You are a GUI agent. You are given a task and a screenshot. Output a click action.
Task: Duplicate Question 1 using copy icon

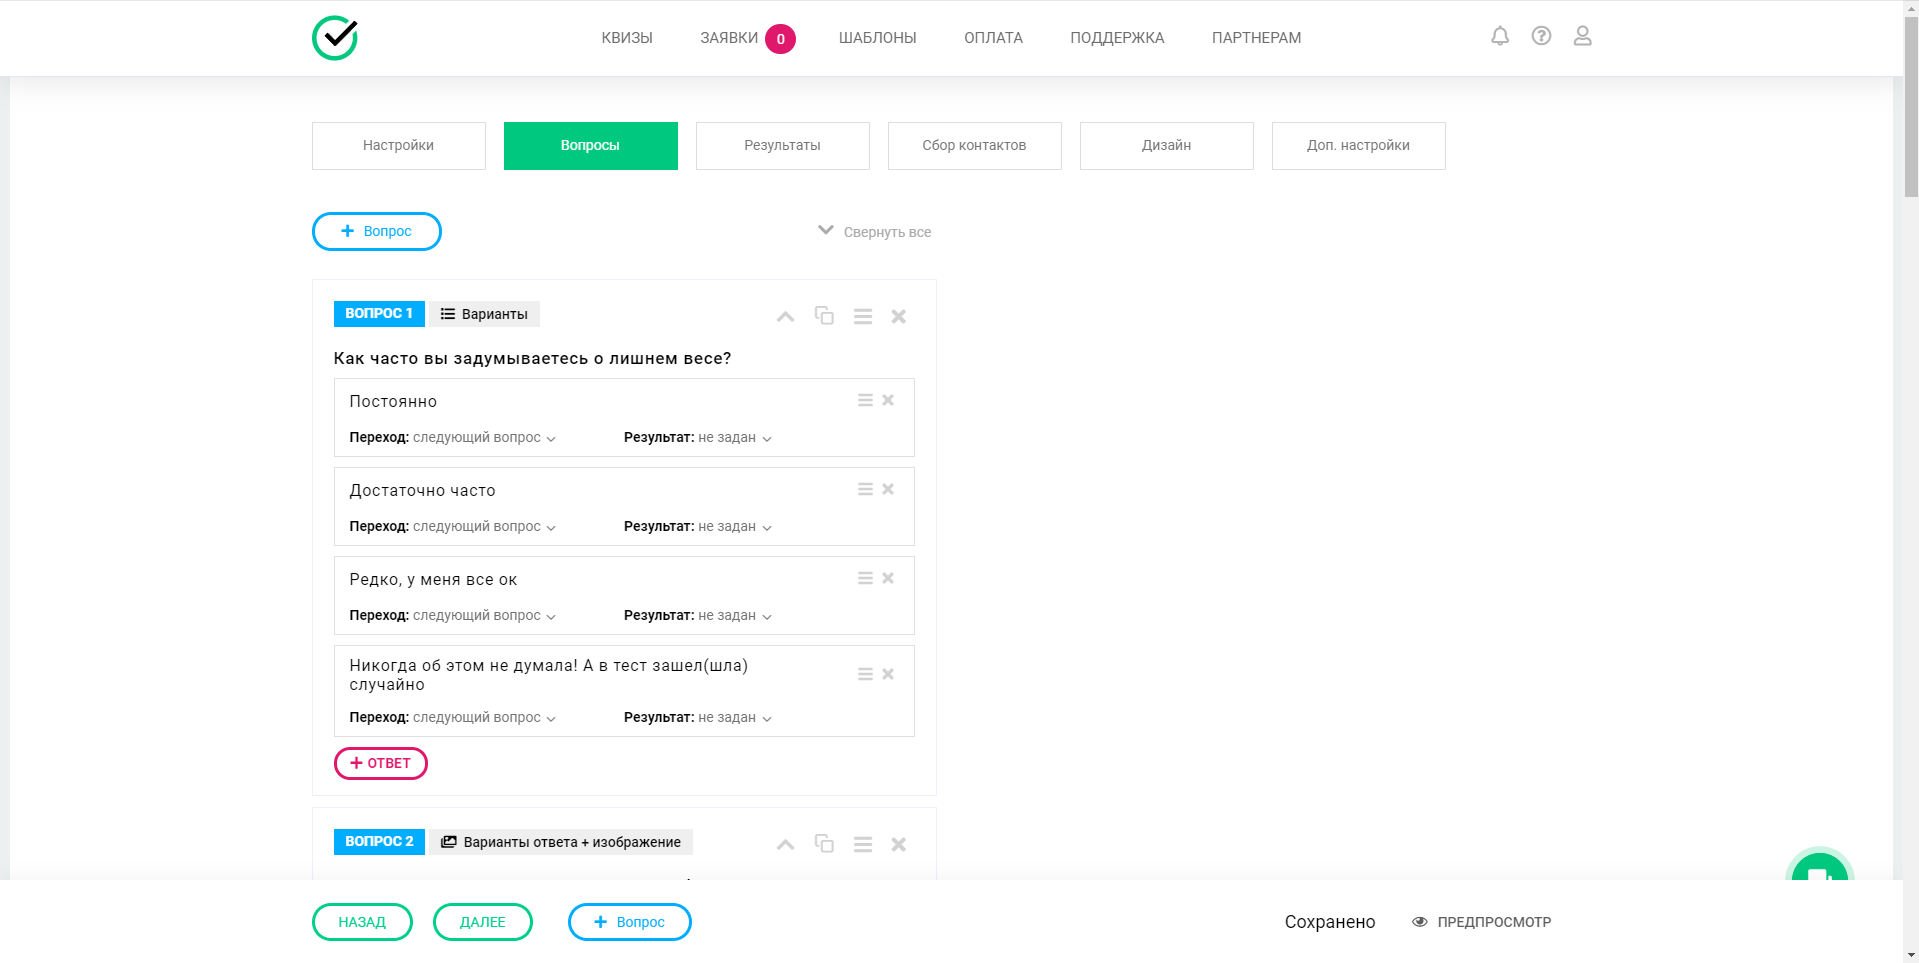[x=824, y=315]
